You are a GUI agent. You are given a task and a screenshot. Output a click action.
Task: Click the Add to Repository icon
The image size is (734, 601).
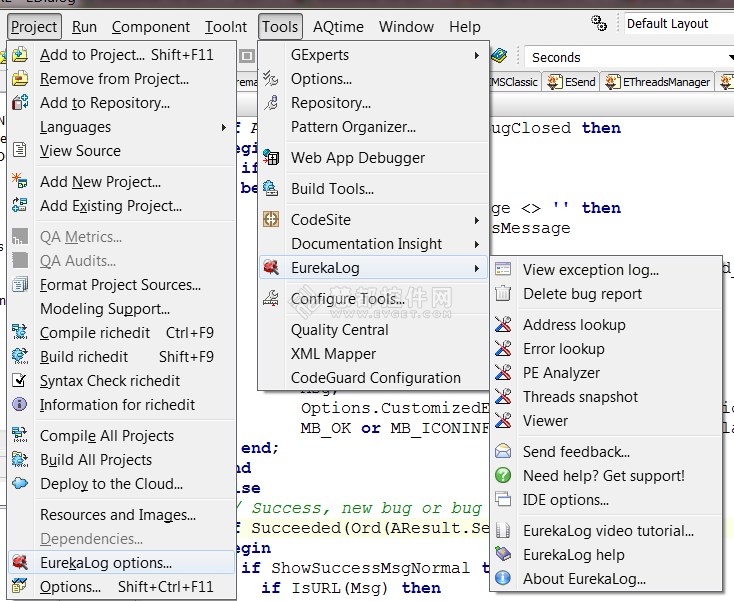pos(20,103)
